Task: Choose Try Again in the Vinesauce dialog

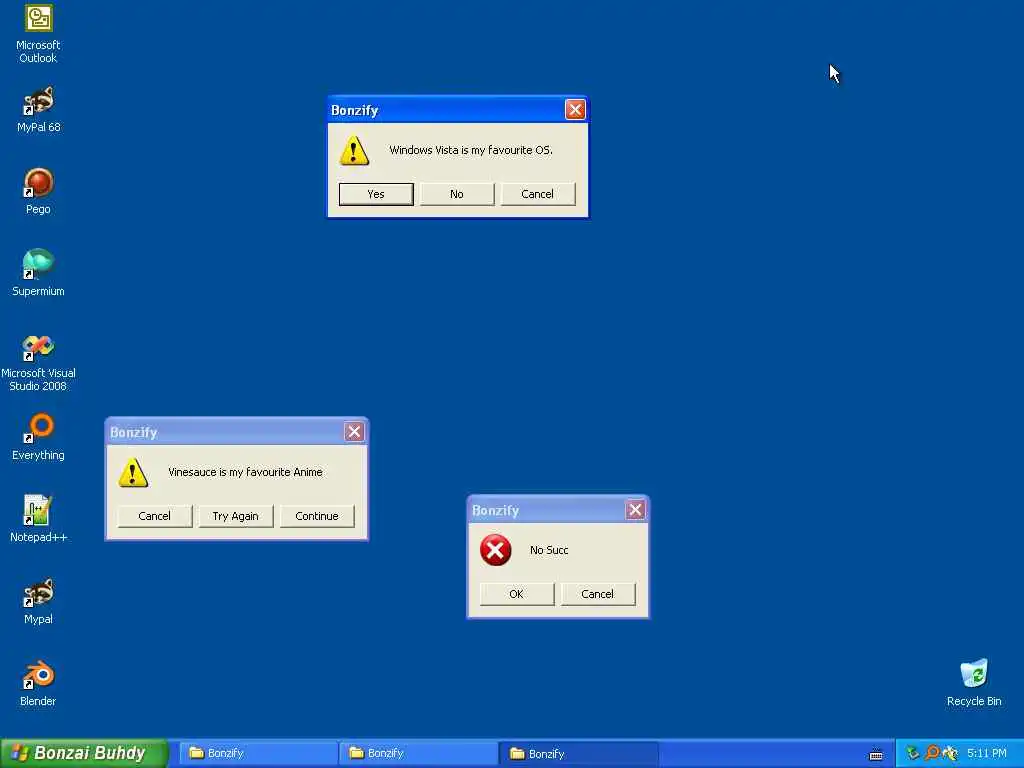Action: pyautogui.click(x=236, y=516)
